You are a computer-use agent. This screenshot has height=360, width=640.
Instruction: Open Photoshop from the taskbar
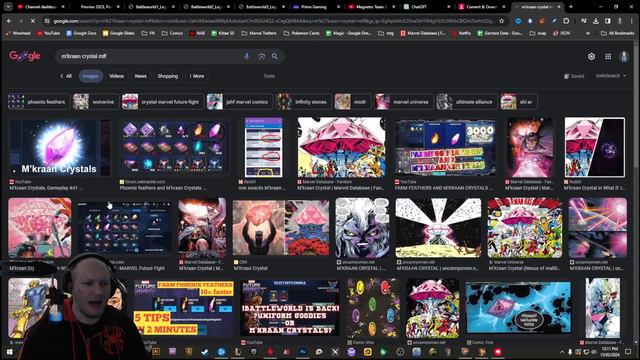coord(303,352)
